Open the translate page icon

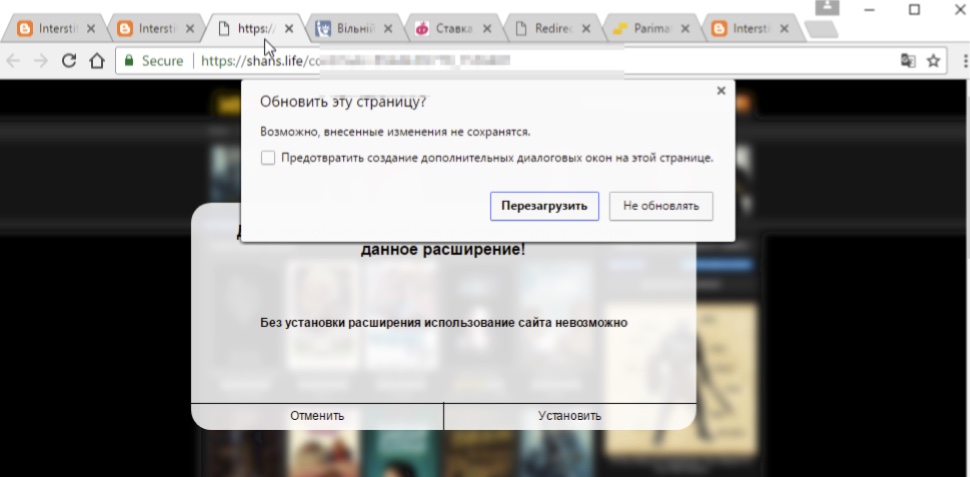click(908, 61)
